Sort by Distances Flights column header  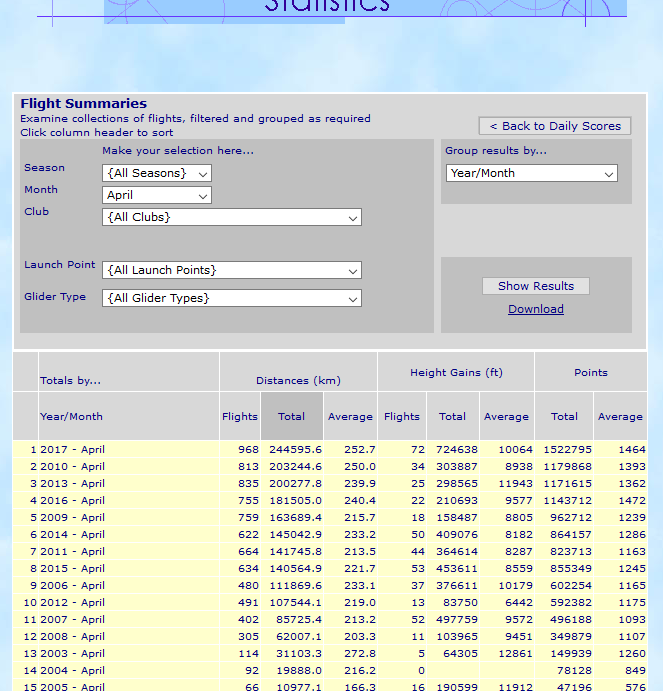(x=240, y=417)
